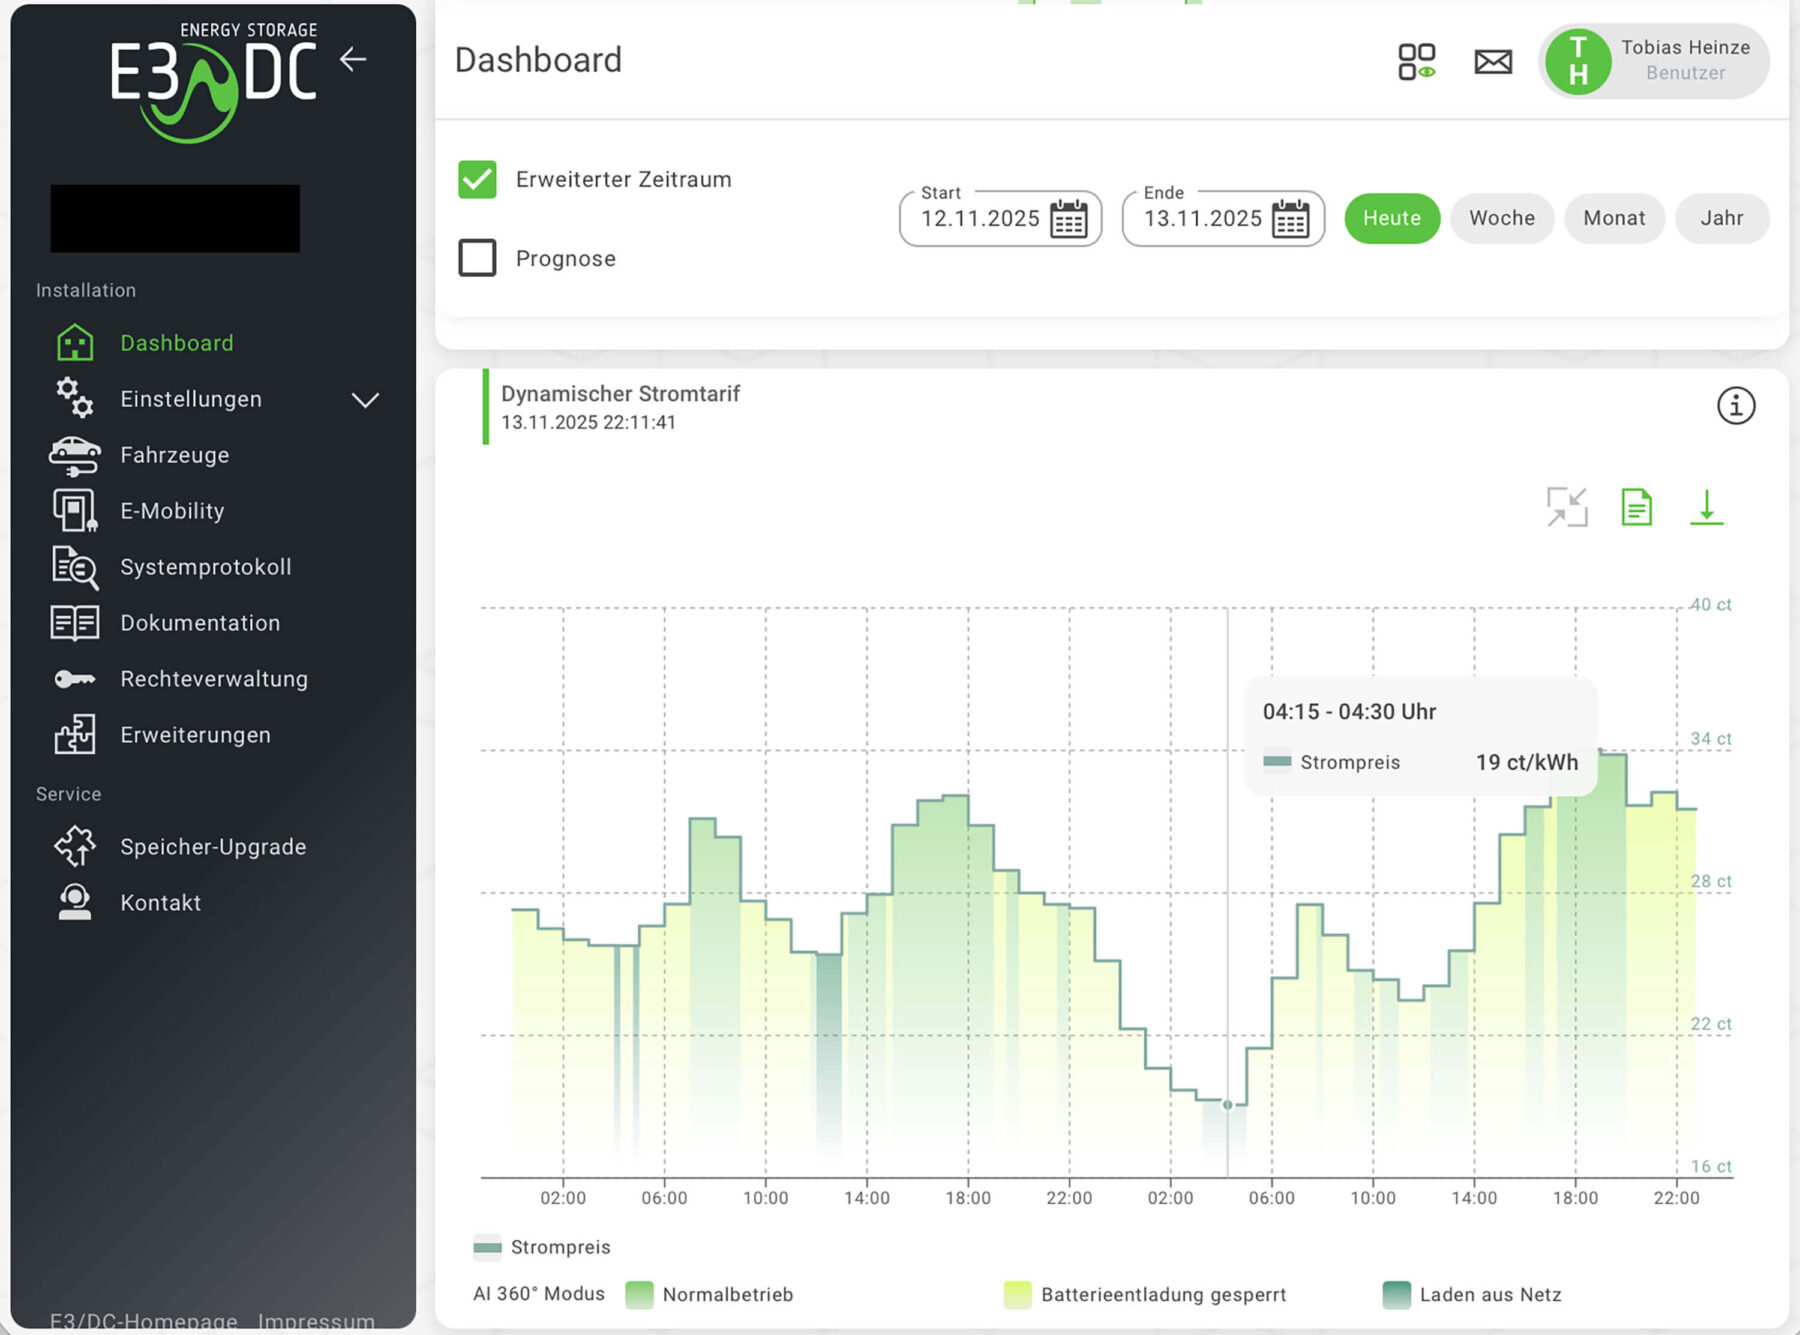Toggle Laden aus Netz legend entry

pyautogui.click(x=1472, y=1295)
